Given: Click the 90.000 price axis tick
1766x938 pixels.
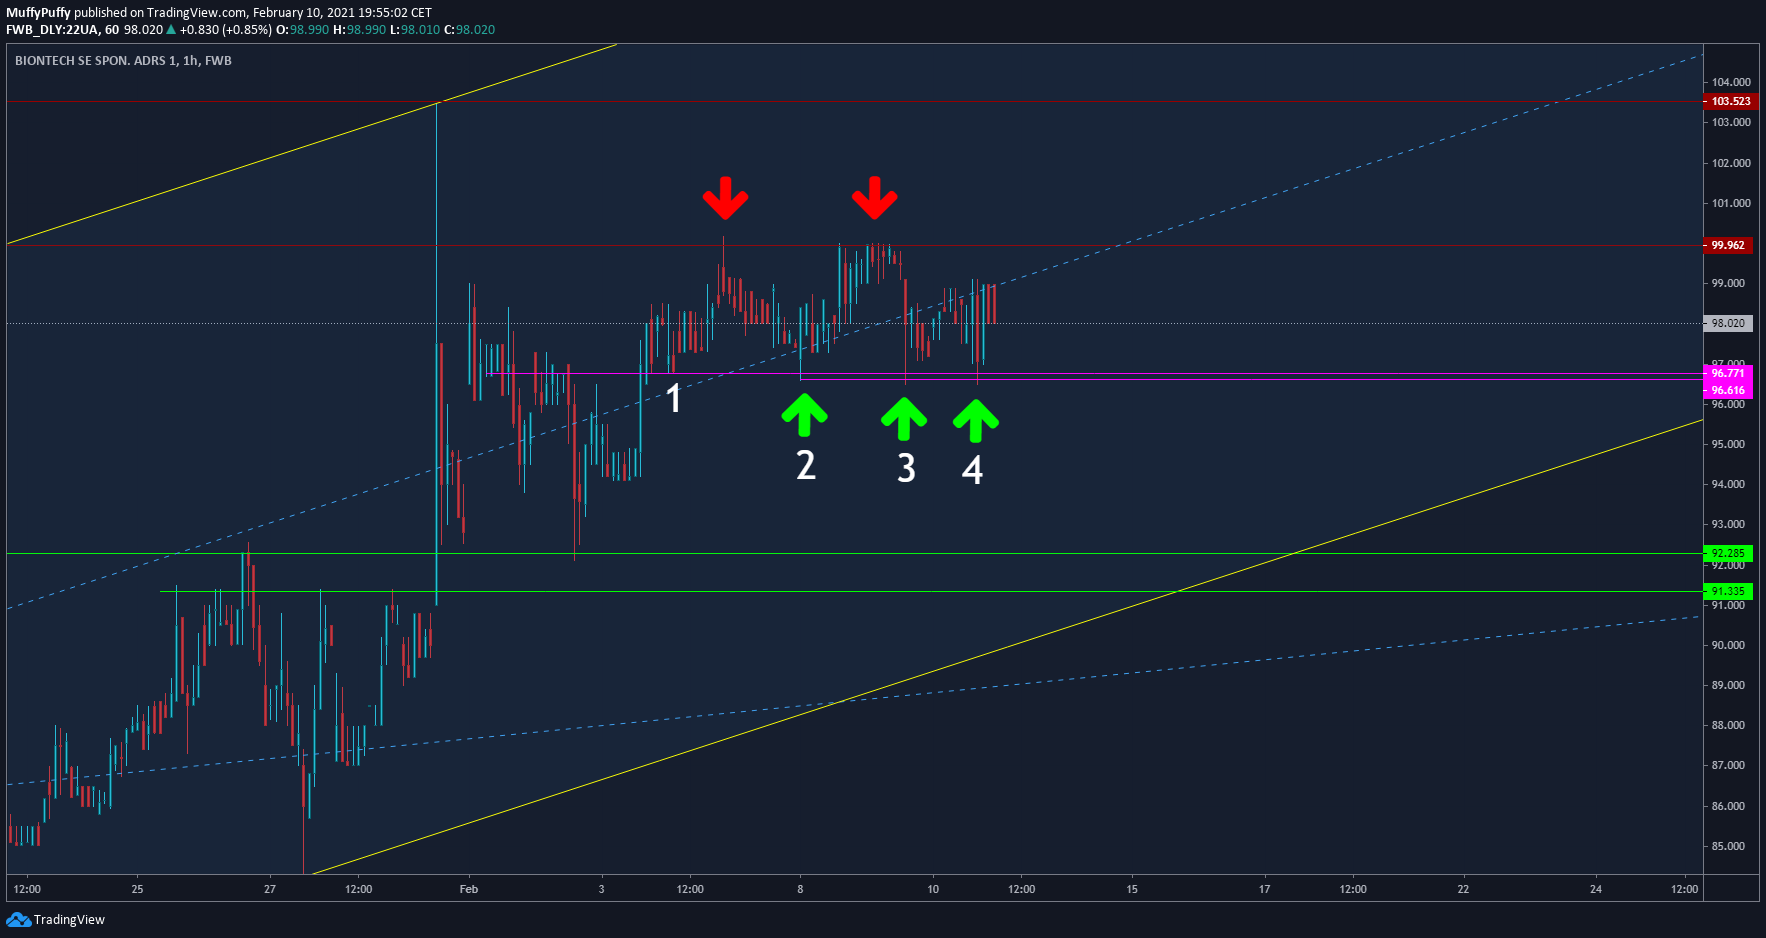Looking at the screenshot, I should [1728, 645].
